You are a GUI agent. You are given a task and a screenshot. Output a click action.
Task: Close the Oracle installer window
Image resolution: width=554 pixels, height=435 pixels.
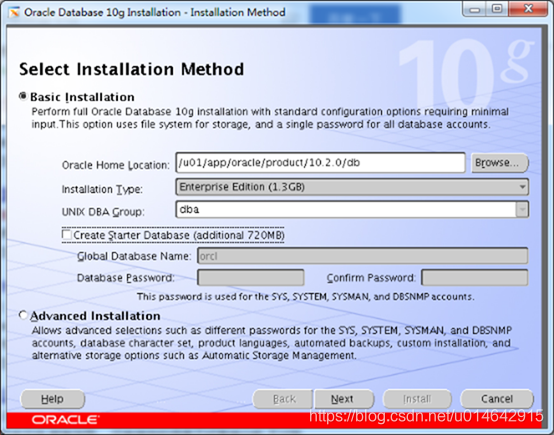click(x=528, y=10)
